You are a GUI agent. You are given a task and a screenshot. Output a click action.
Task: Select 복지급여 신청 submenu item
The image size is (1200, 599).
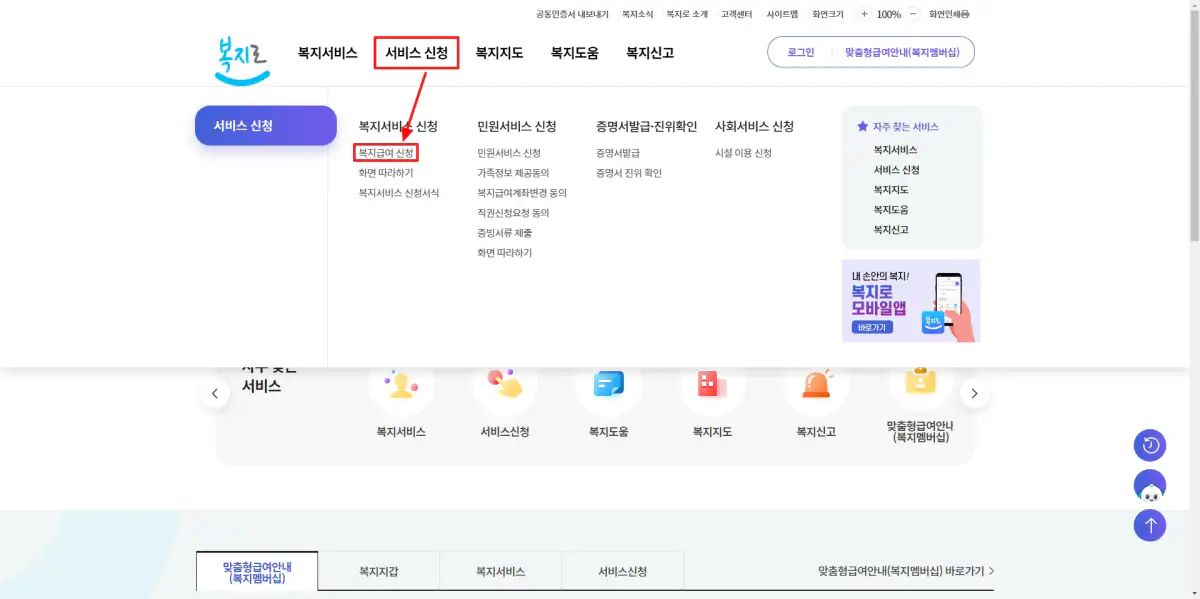pos(386,153)
